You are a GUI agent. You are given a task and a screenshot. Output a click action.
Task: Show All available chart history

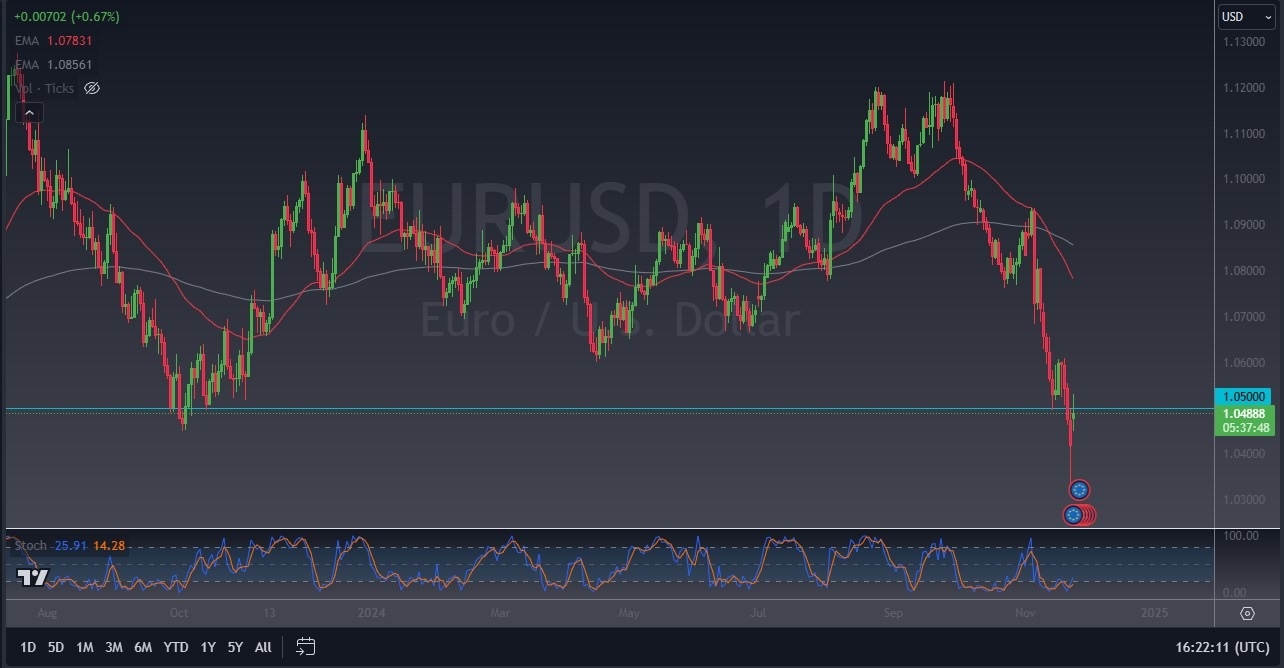coord(263,647)
